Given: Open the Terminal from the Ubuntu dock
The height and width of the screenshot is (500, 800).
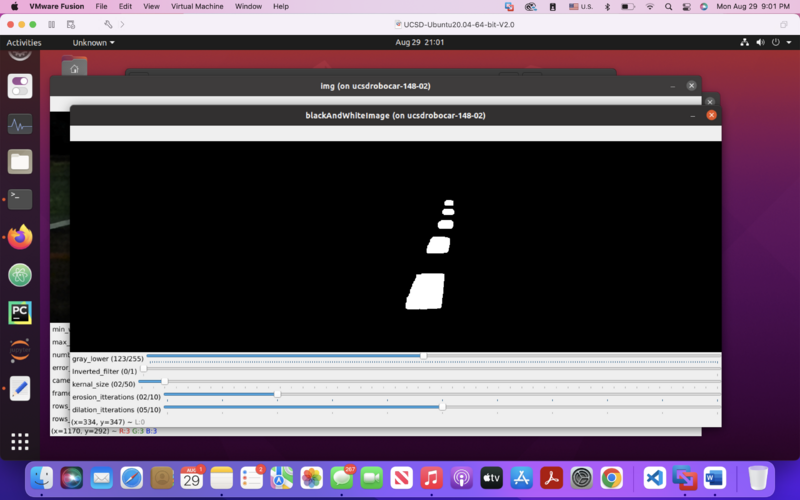Looking at the screenshot, I should click(x=20, y=199).
